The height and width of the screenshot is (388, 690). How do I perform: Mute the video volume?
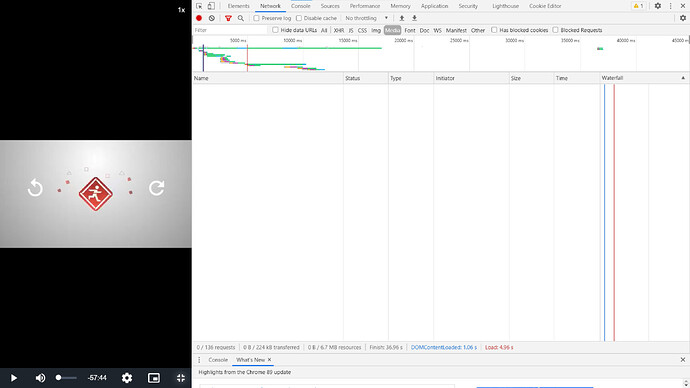[x=40, y=378]
